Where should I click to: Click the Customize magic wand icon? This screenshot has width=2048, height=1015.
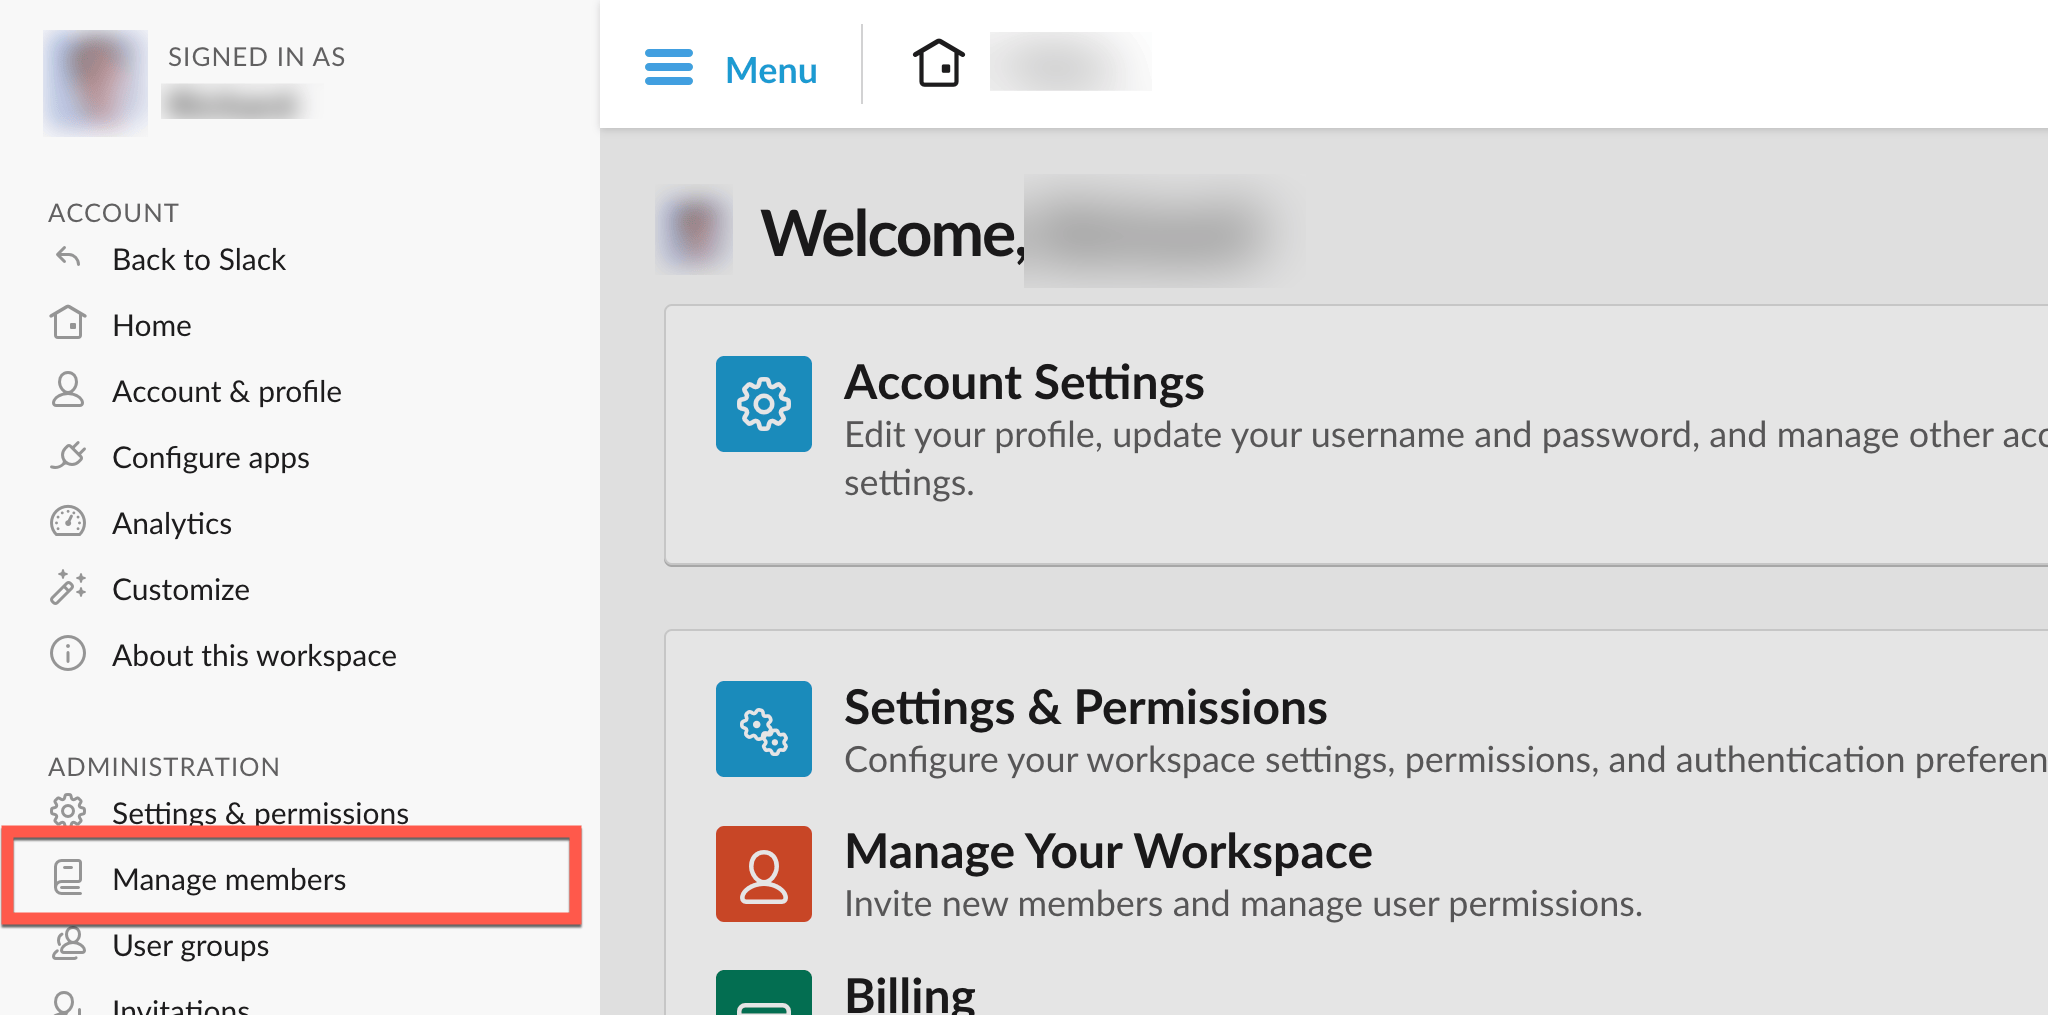pos(68,587)
